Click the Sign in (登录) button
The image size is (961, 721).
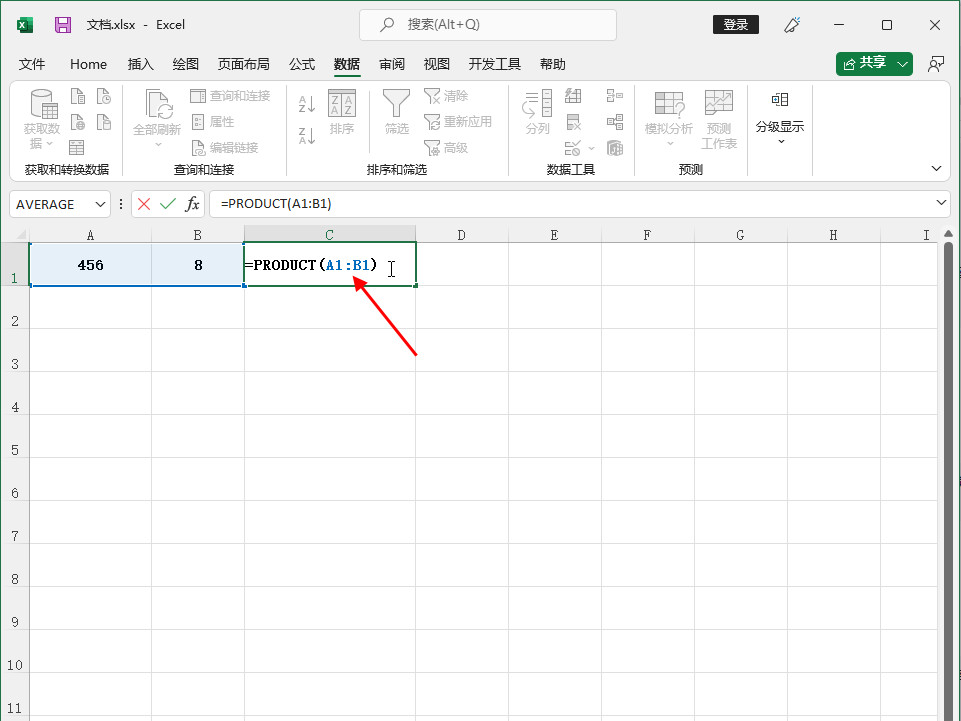pos(735,25)
